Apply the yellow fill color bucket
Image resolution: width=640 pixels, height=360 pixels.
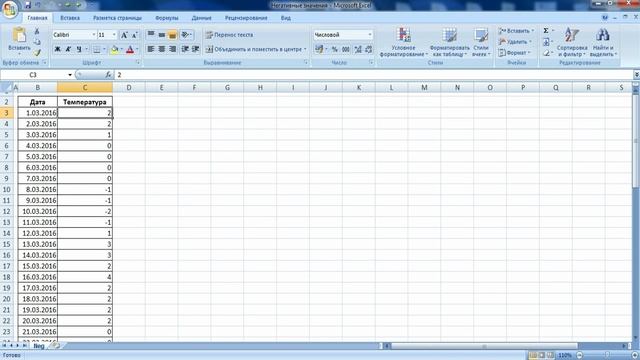coord(115,49)
